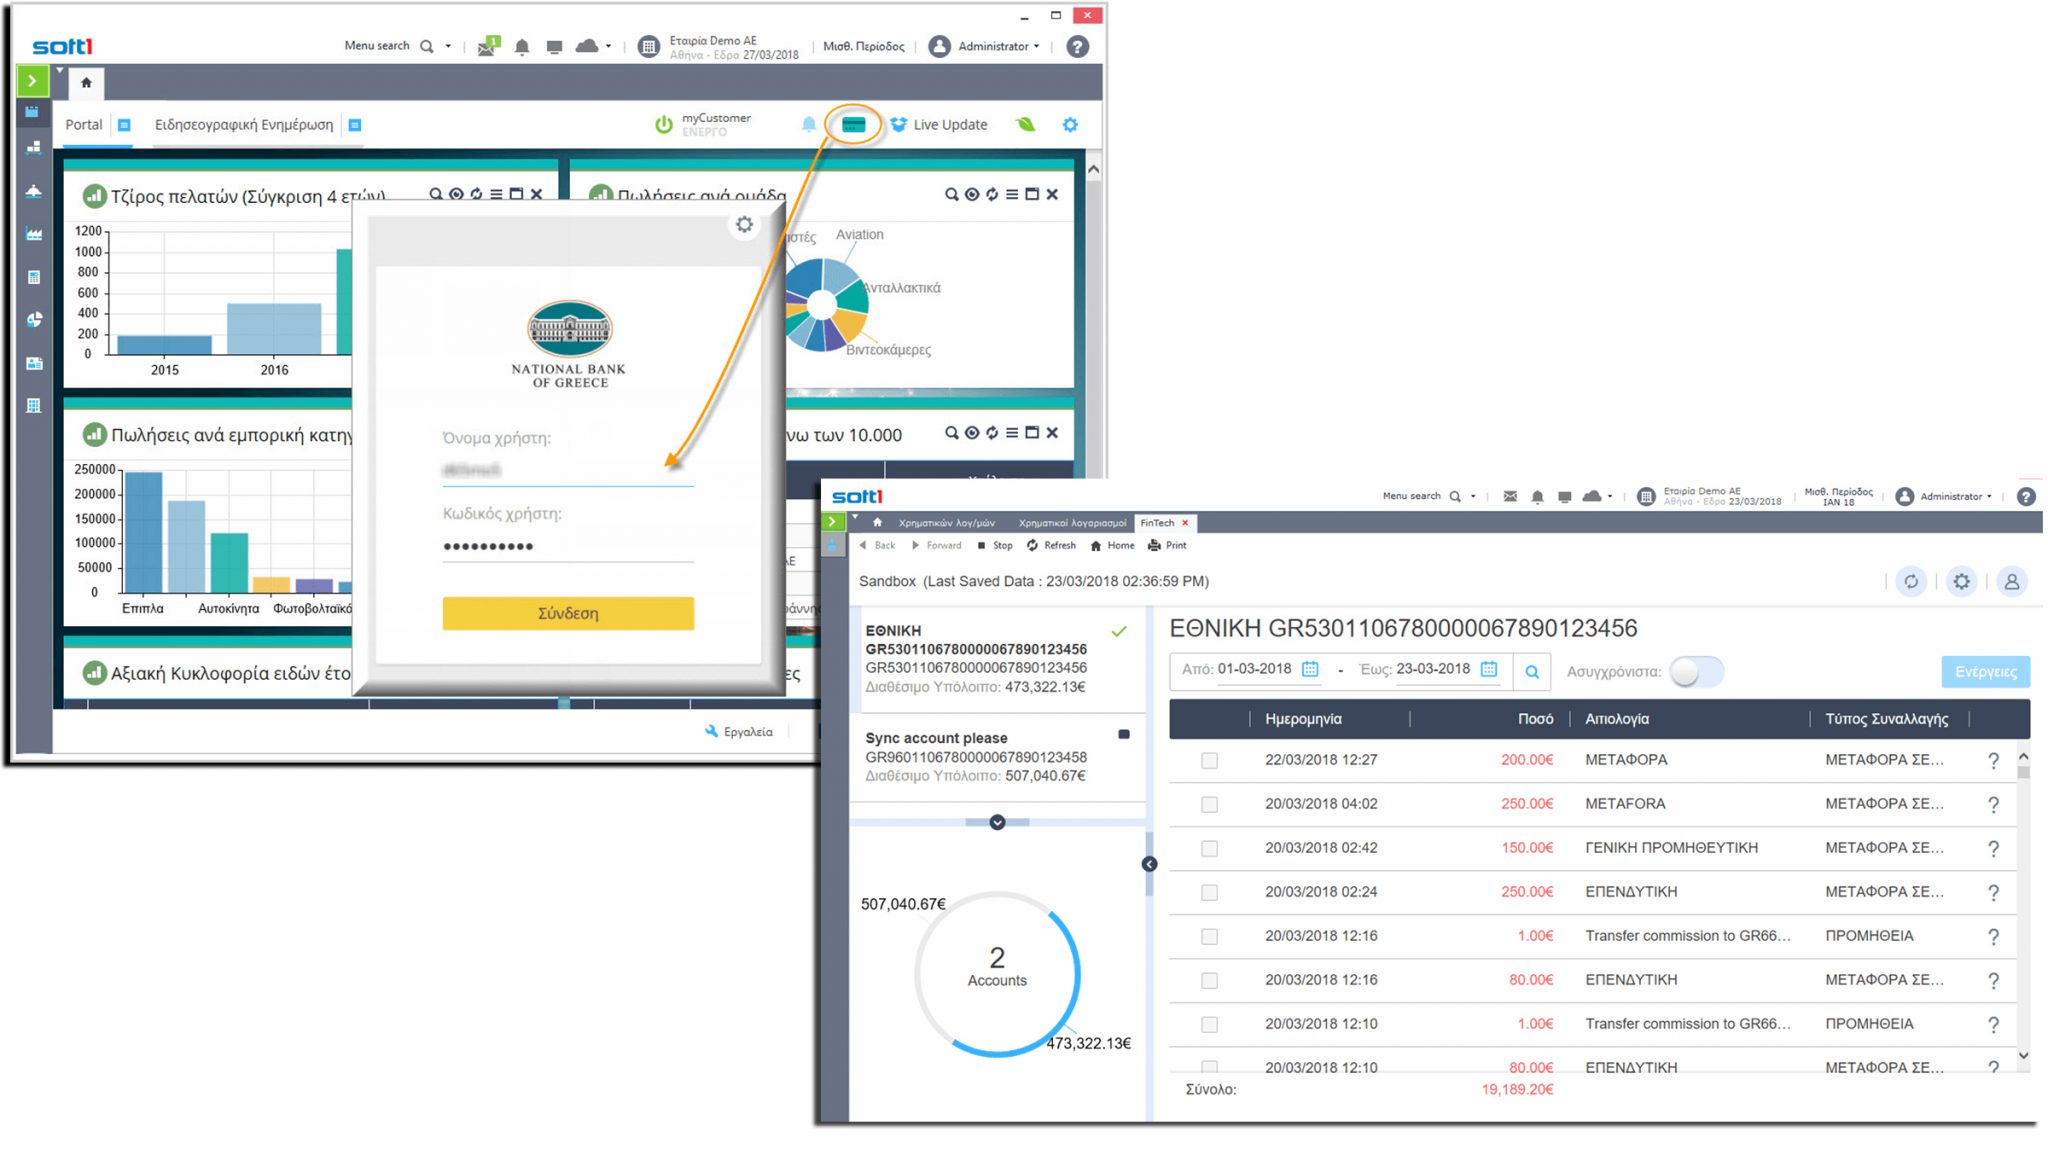
Task: Click the gear icon in the National Bank login dialog
Action: click(x=744, y=225)
